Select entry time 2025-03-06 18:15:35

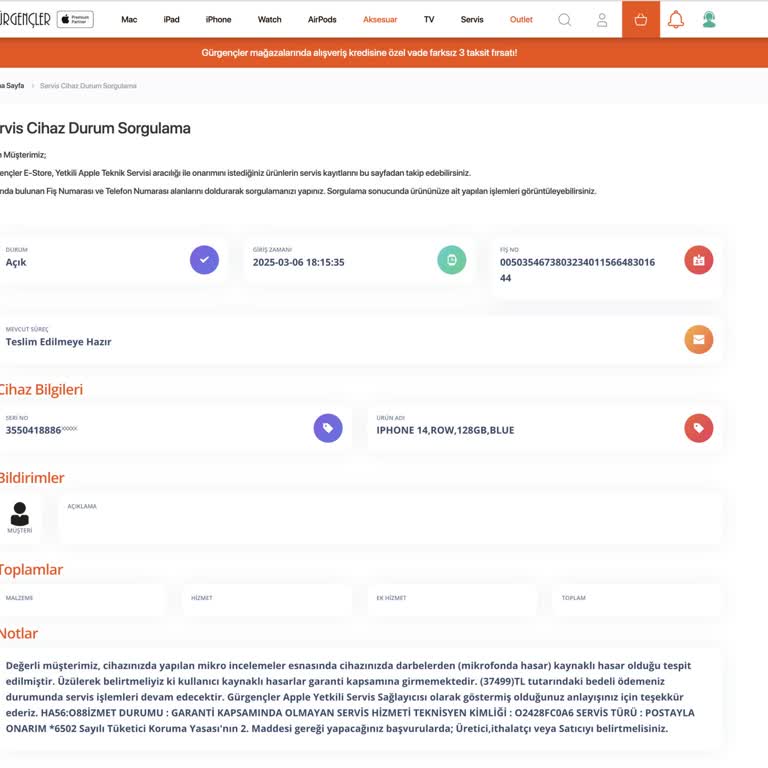pos(298,263)
